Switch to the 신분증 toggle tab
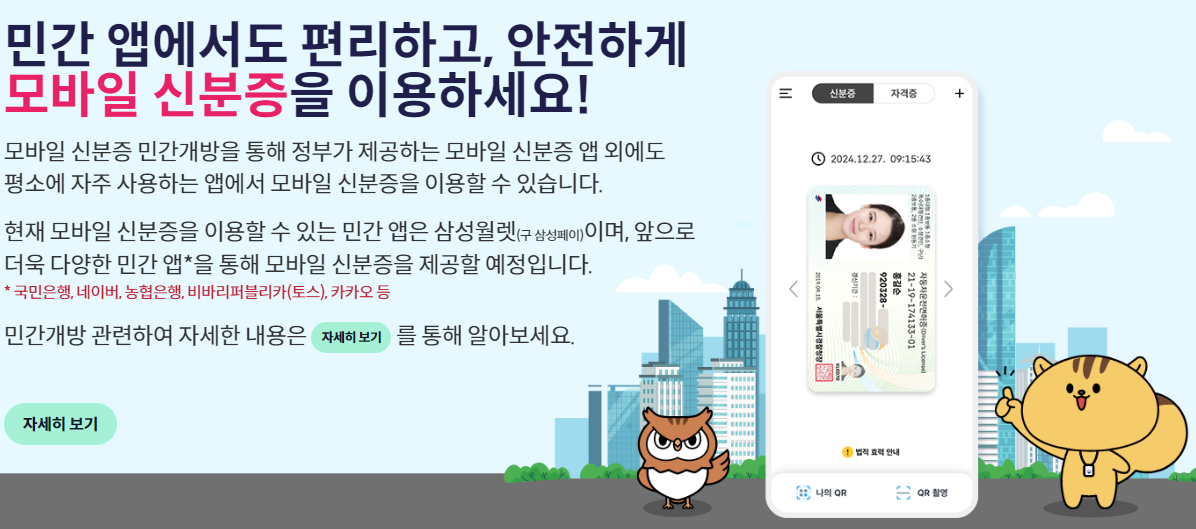This screenshot has width=1196, height=529. [x=841, y=94]
